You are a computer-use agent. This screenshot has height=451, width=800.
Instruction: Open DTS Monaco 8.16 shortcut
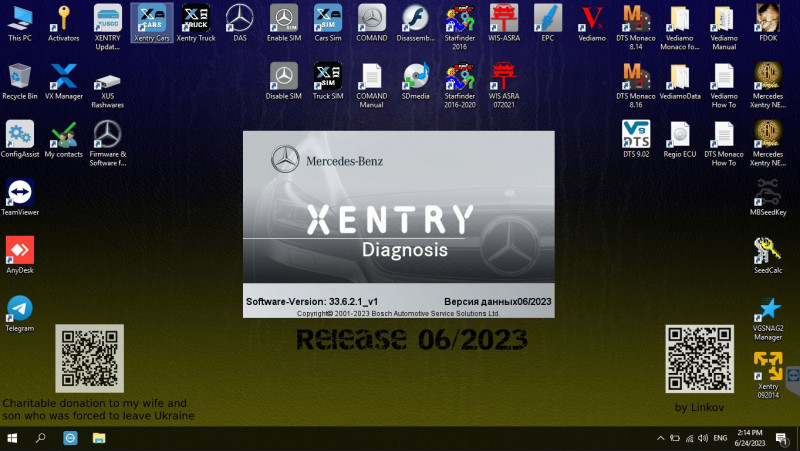pyautogui.click(x=636, y=86)
